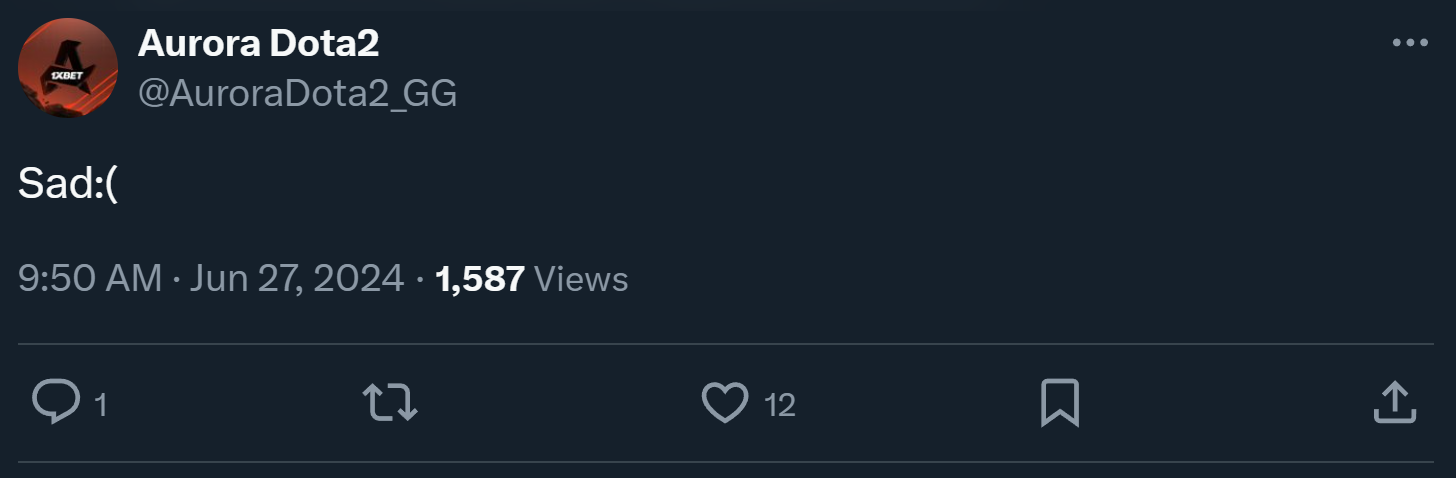Click the divider line below action icons
Screen dimensions: 1456x478
pos(726,462)
